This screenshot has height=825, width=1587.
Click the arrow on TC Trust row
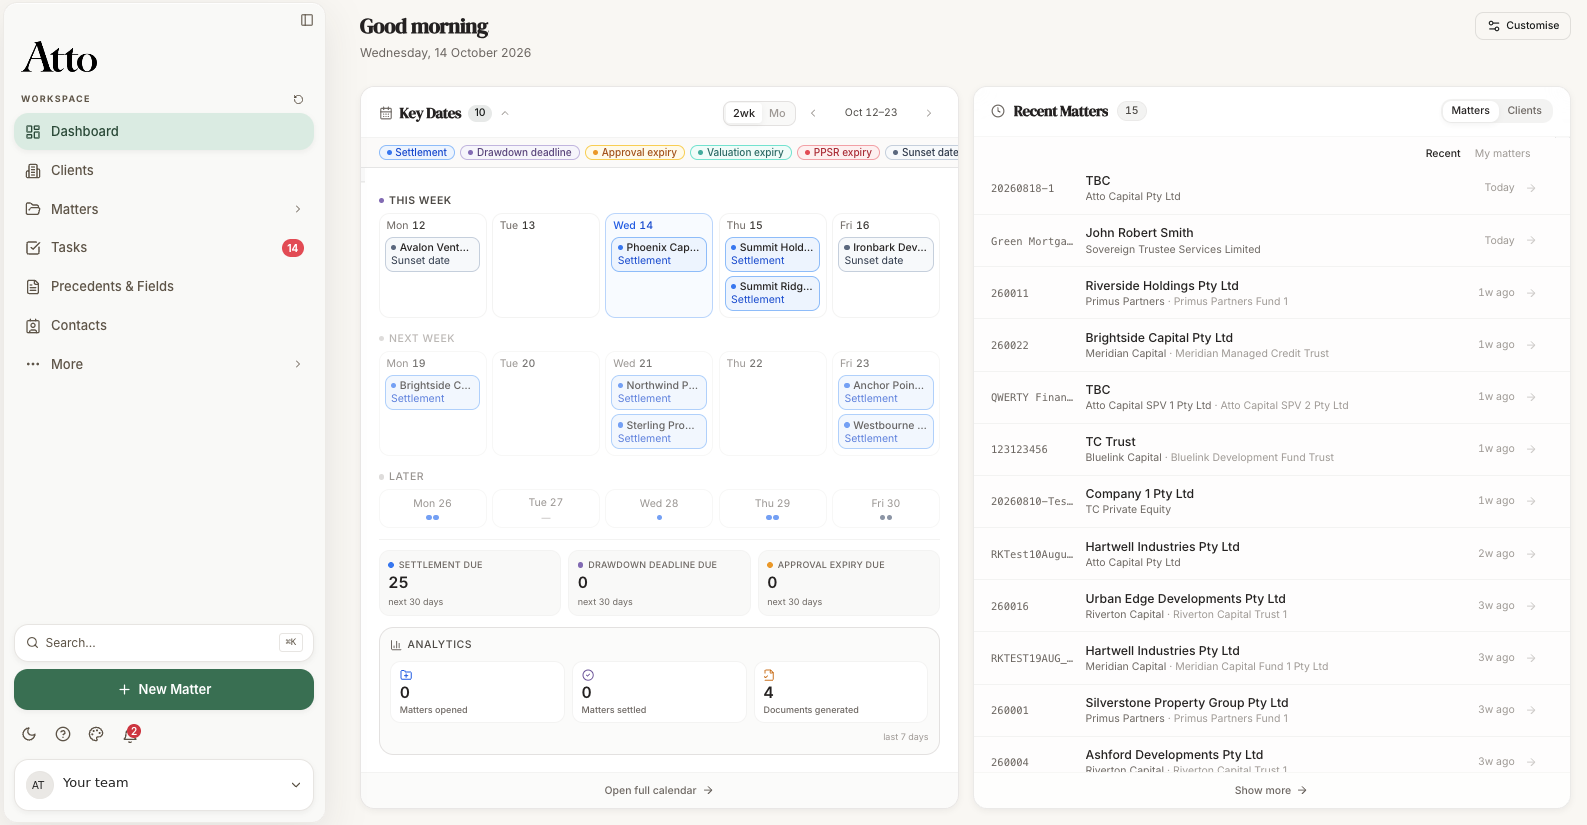click(x=1531, y=449)
